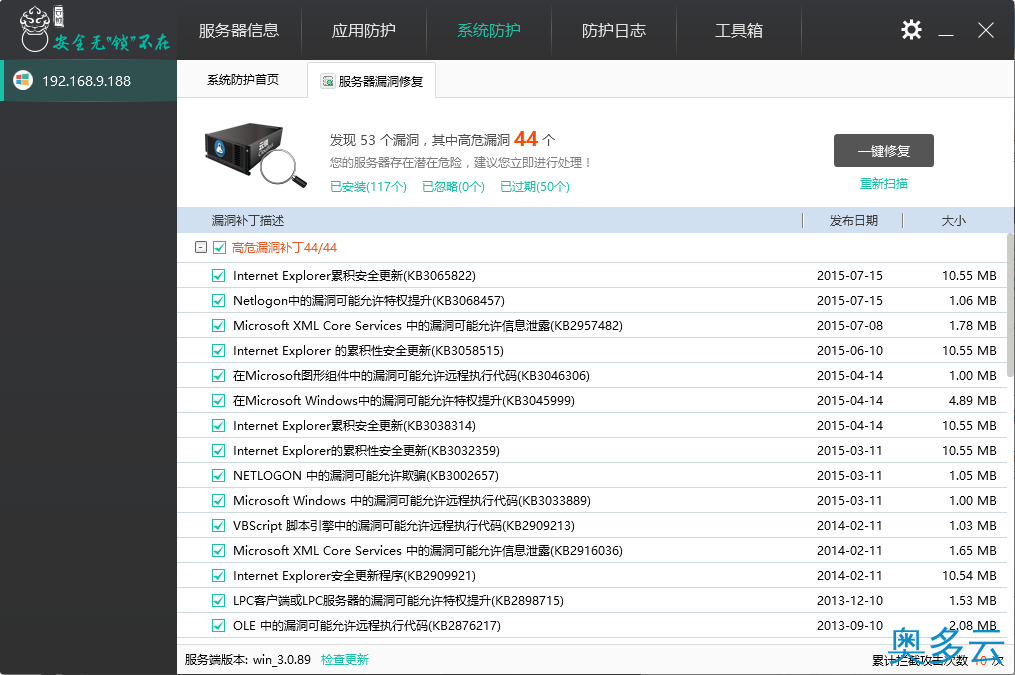Collapse the 高危漏洞补丁44/44 group
The image size is (1015, 675).
coord(201,247)
